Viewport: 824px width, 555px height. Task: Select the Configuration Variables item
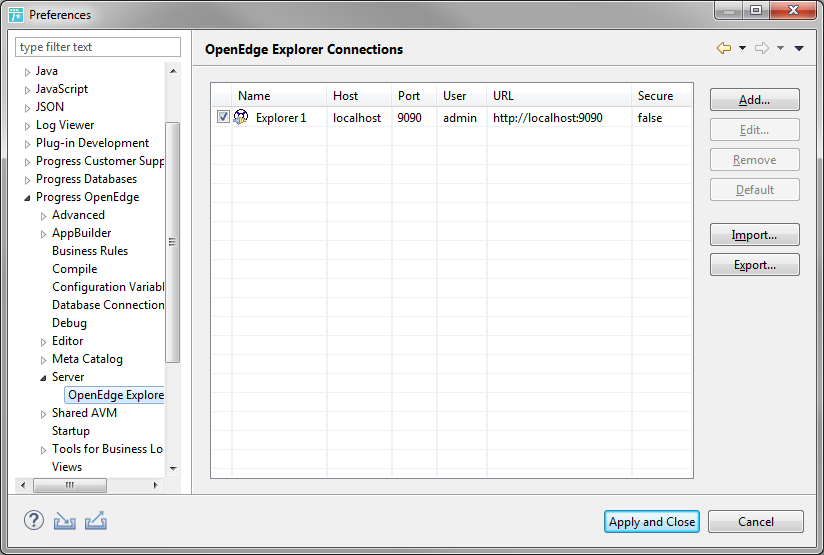pos(108,287)
